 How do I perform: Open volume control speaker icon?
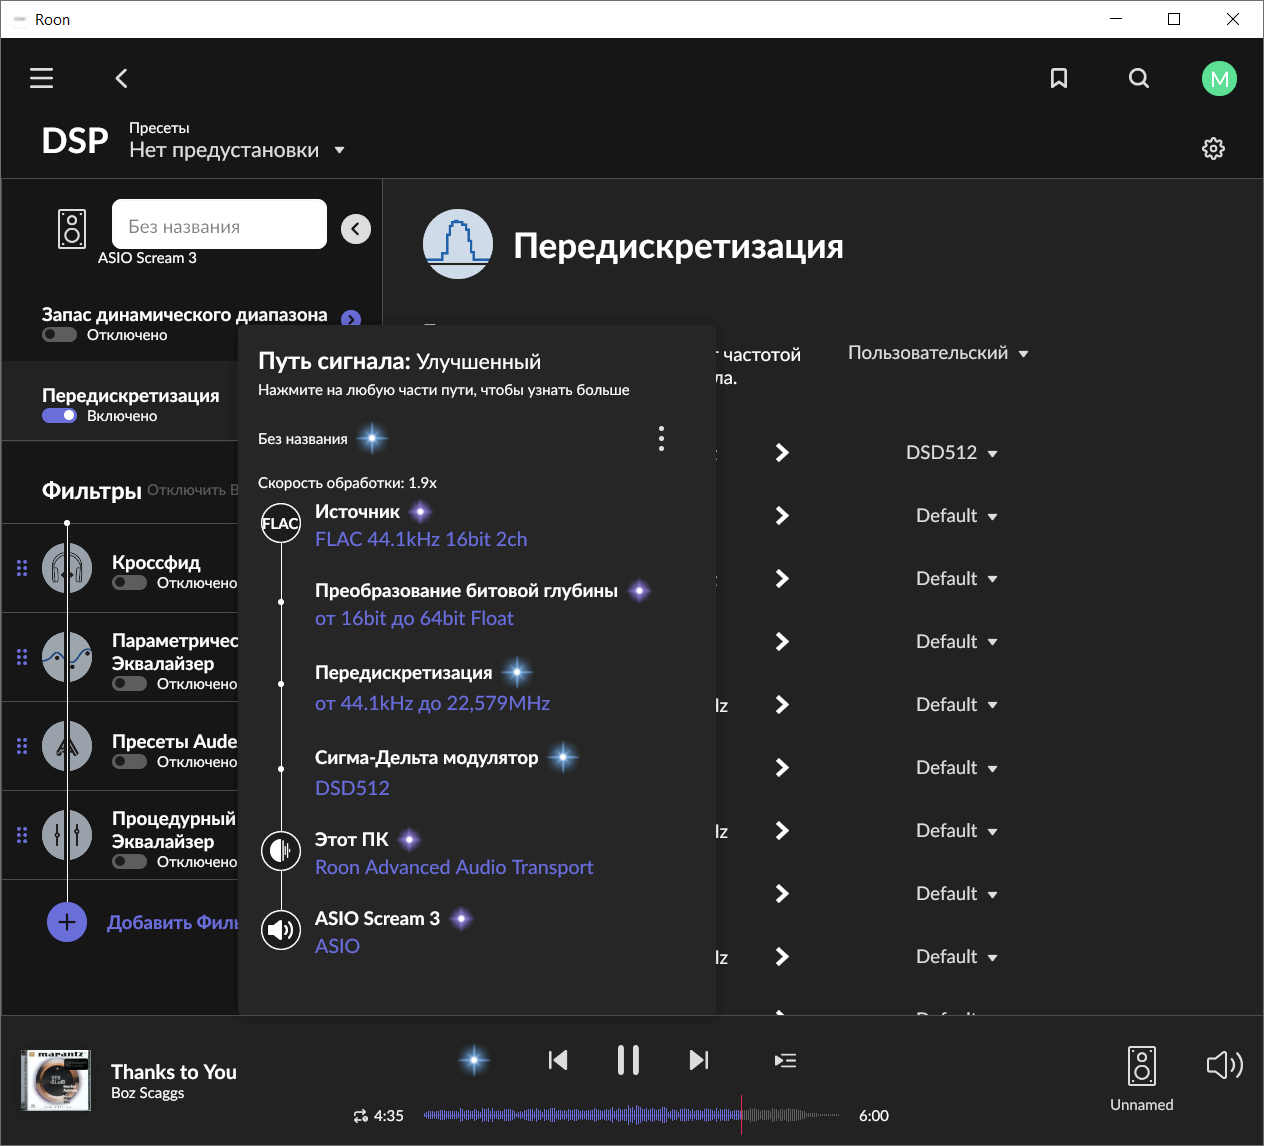pos(1224,1065)
